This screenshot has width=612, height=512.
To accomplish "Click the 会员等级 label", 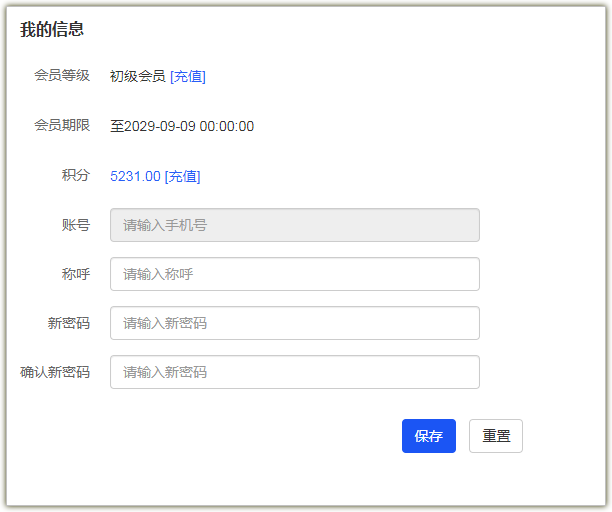I will pyautogui.click(x=62, y=75).
